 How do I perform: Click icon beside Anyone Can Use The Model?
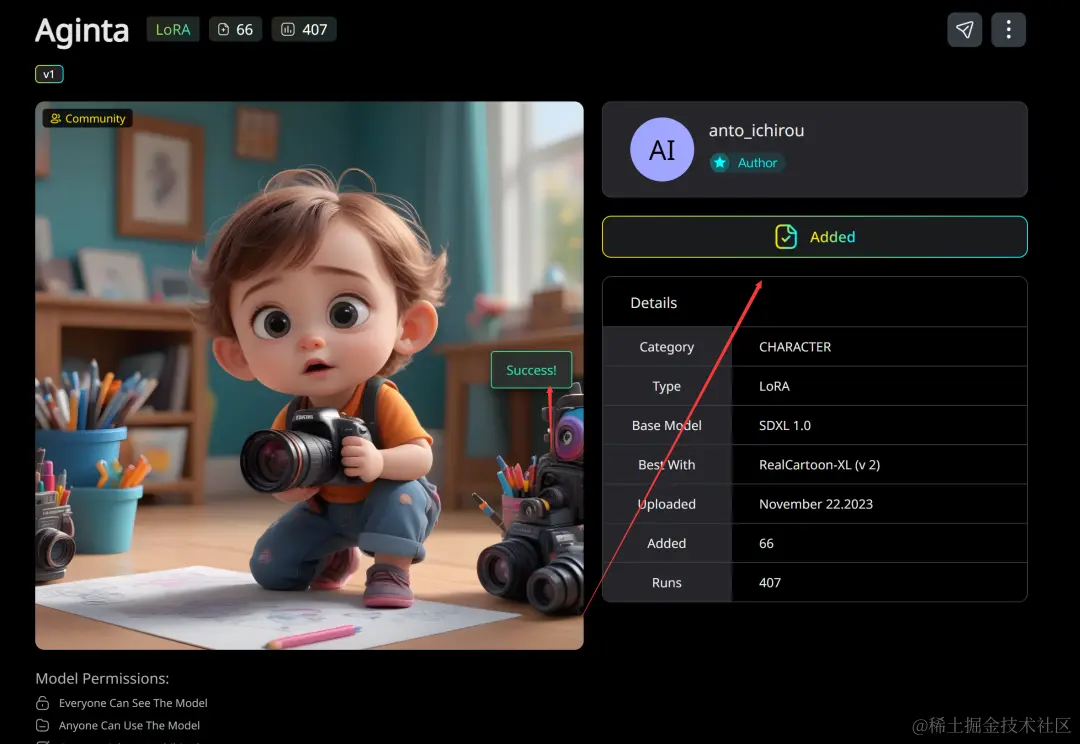tap(43, 725)
